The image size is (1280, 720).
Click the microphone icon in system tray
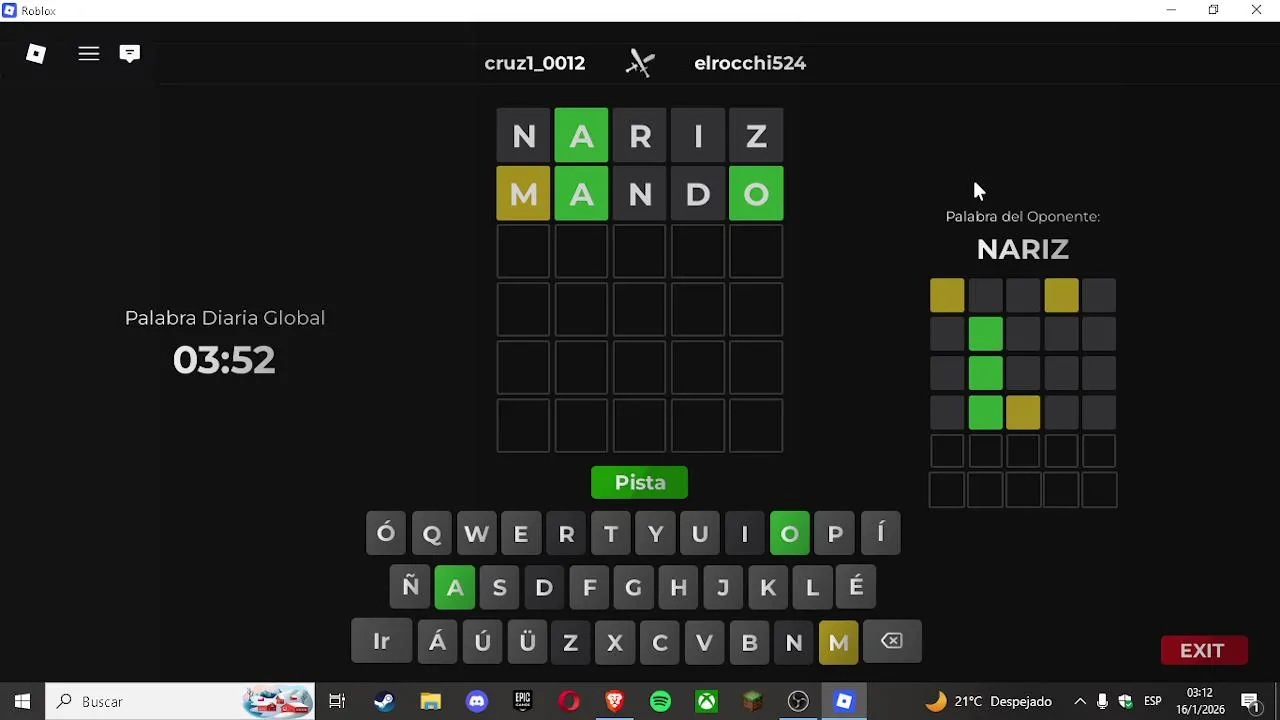(x=1102, y=702)
